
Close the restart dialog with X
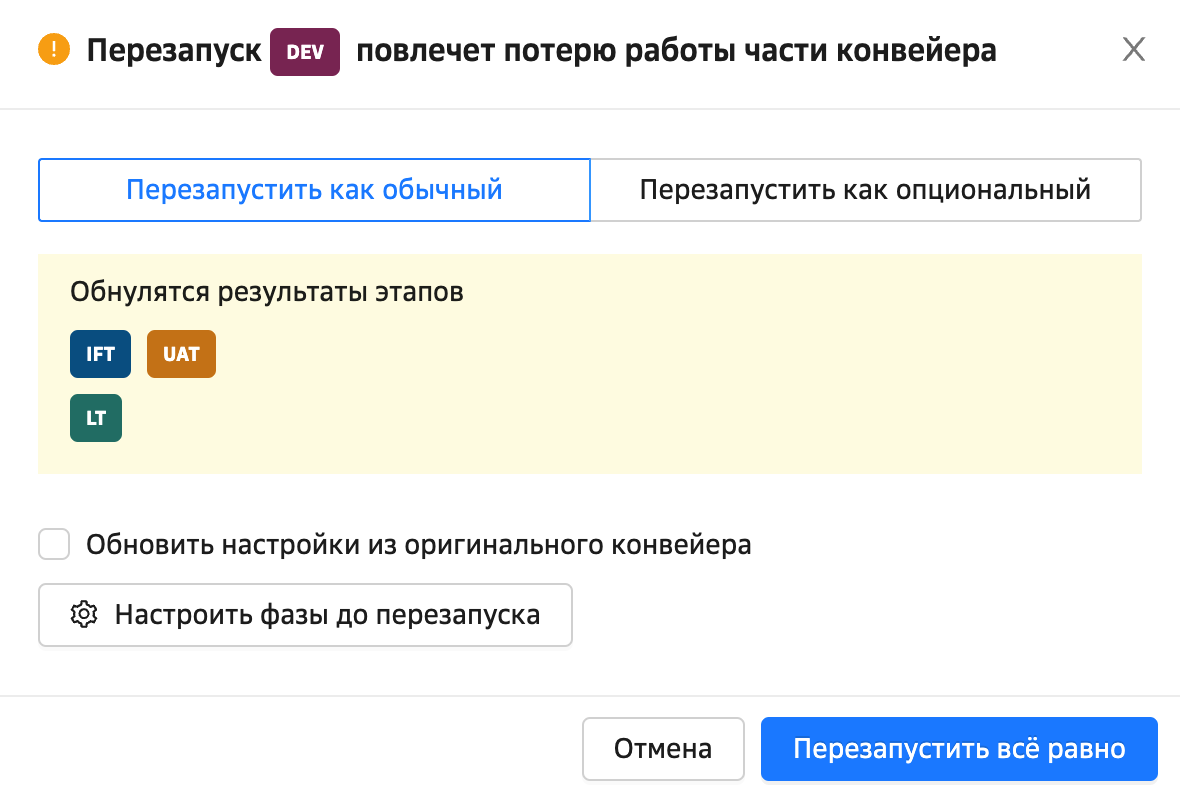[x=1133, y=50]
